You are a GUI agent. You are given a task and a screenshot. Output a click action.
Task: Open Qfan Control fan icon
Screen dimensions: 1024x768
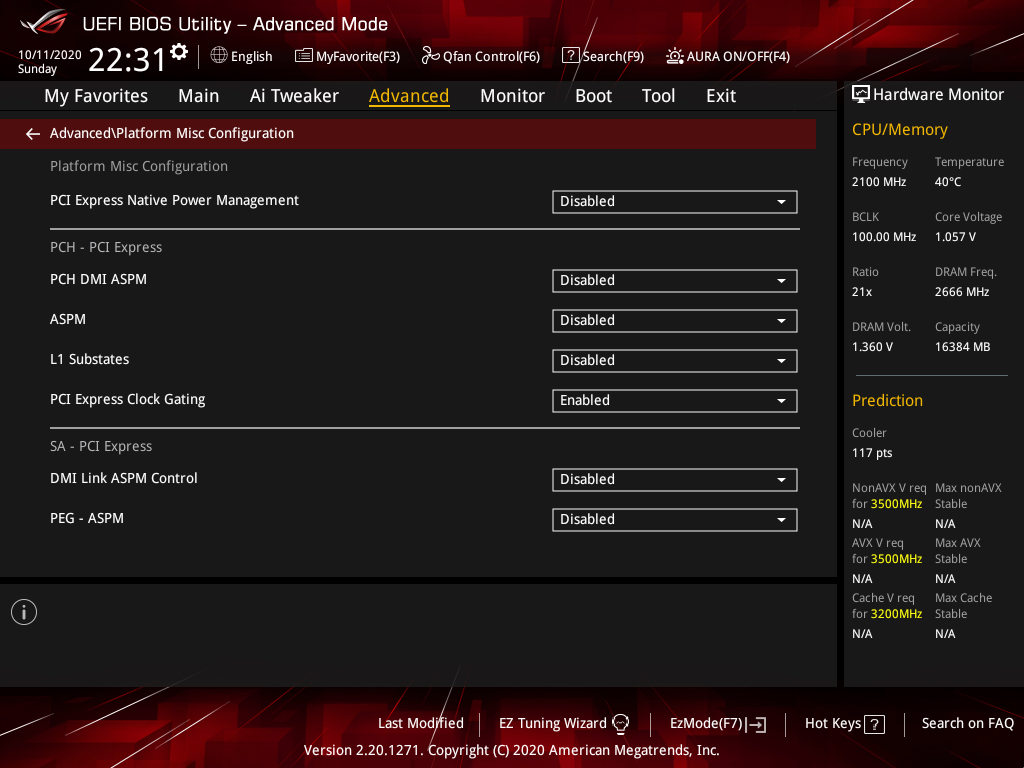pyautogui.click(x=430, y=56)
